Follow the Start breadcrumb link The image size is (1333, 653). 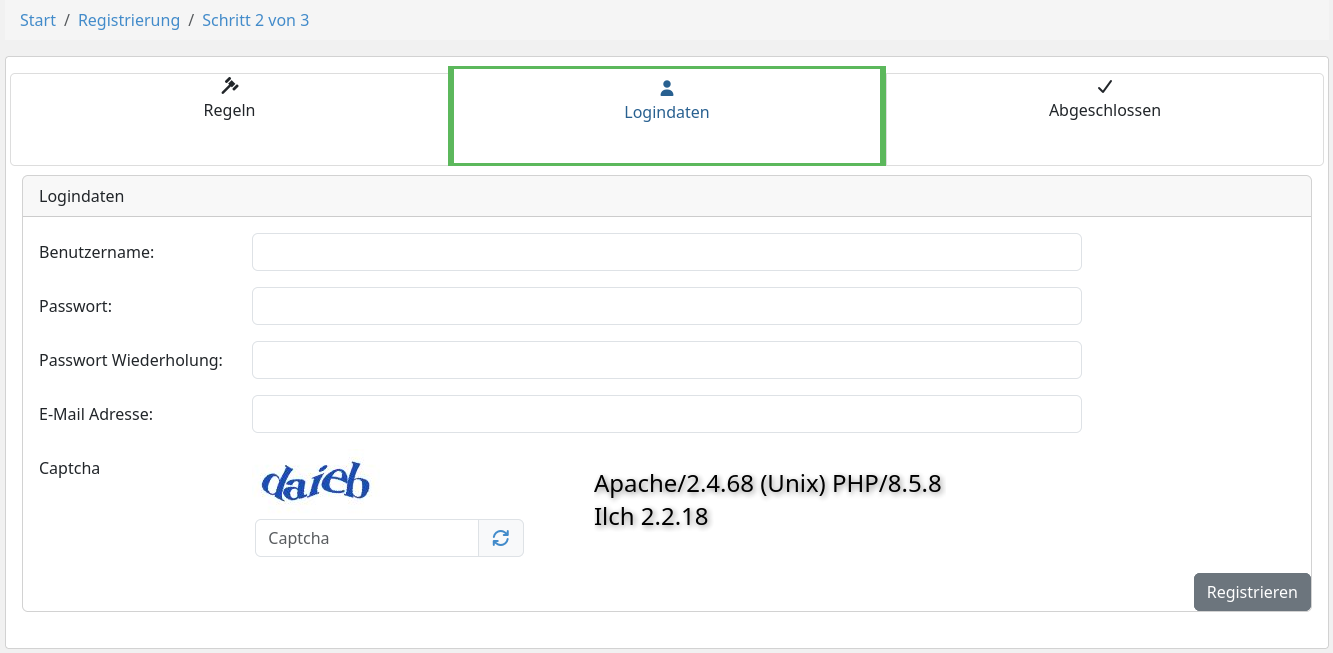click(38, 20)
